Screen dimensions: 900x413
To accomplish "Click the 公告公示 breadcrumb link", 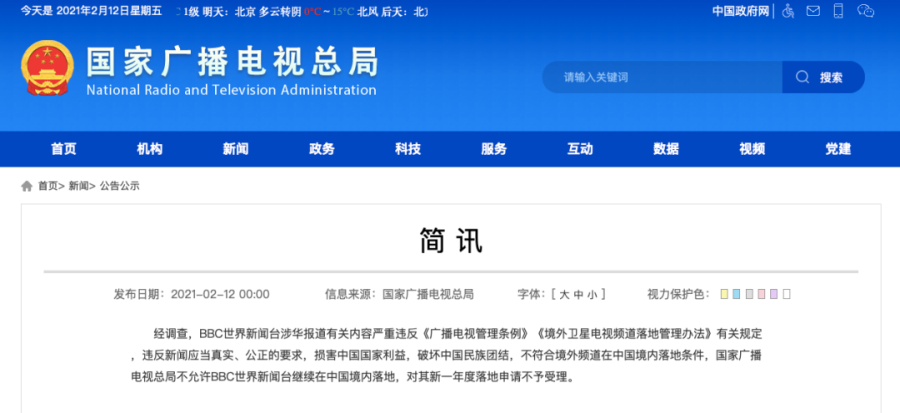I will 120,186.
